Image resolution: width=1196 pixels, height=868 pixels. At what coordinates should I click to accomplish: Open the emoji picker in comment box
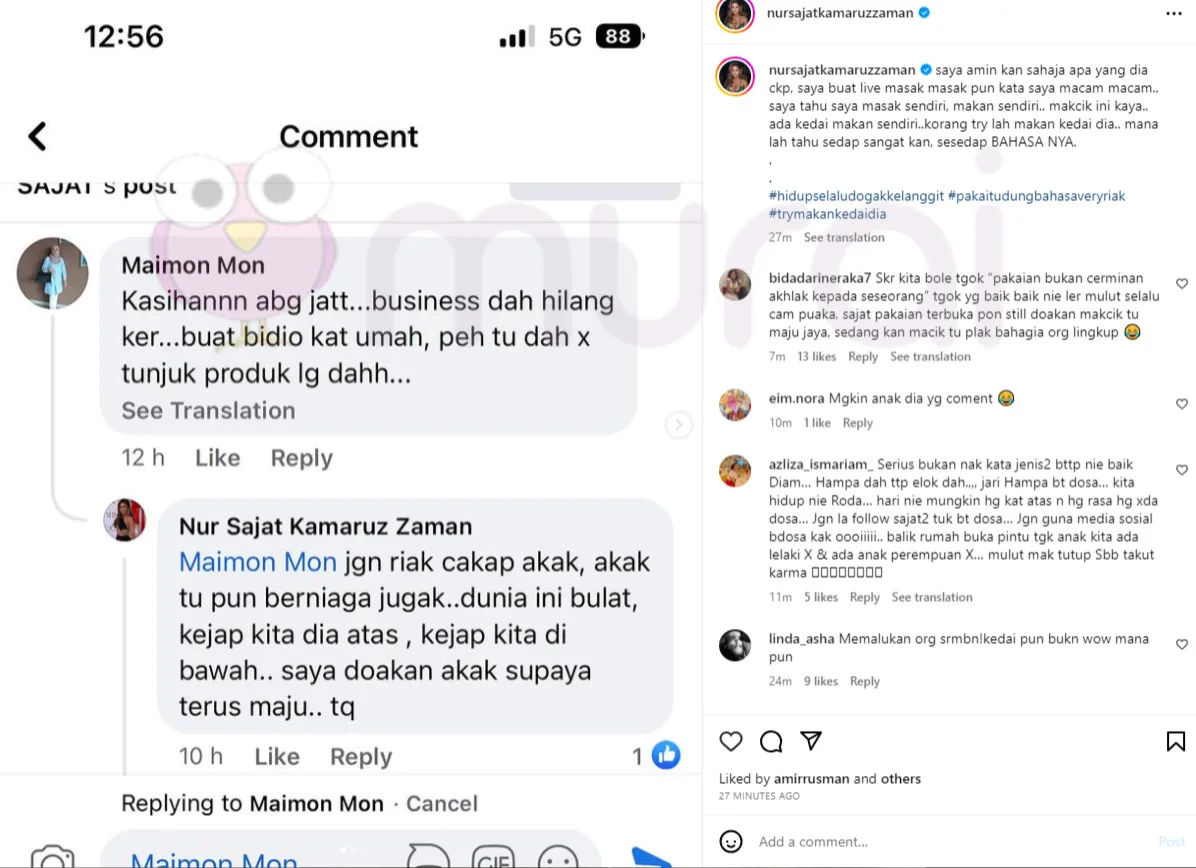point(731,841)
